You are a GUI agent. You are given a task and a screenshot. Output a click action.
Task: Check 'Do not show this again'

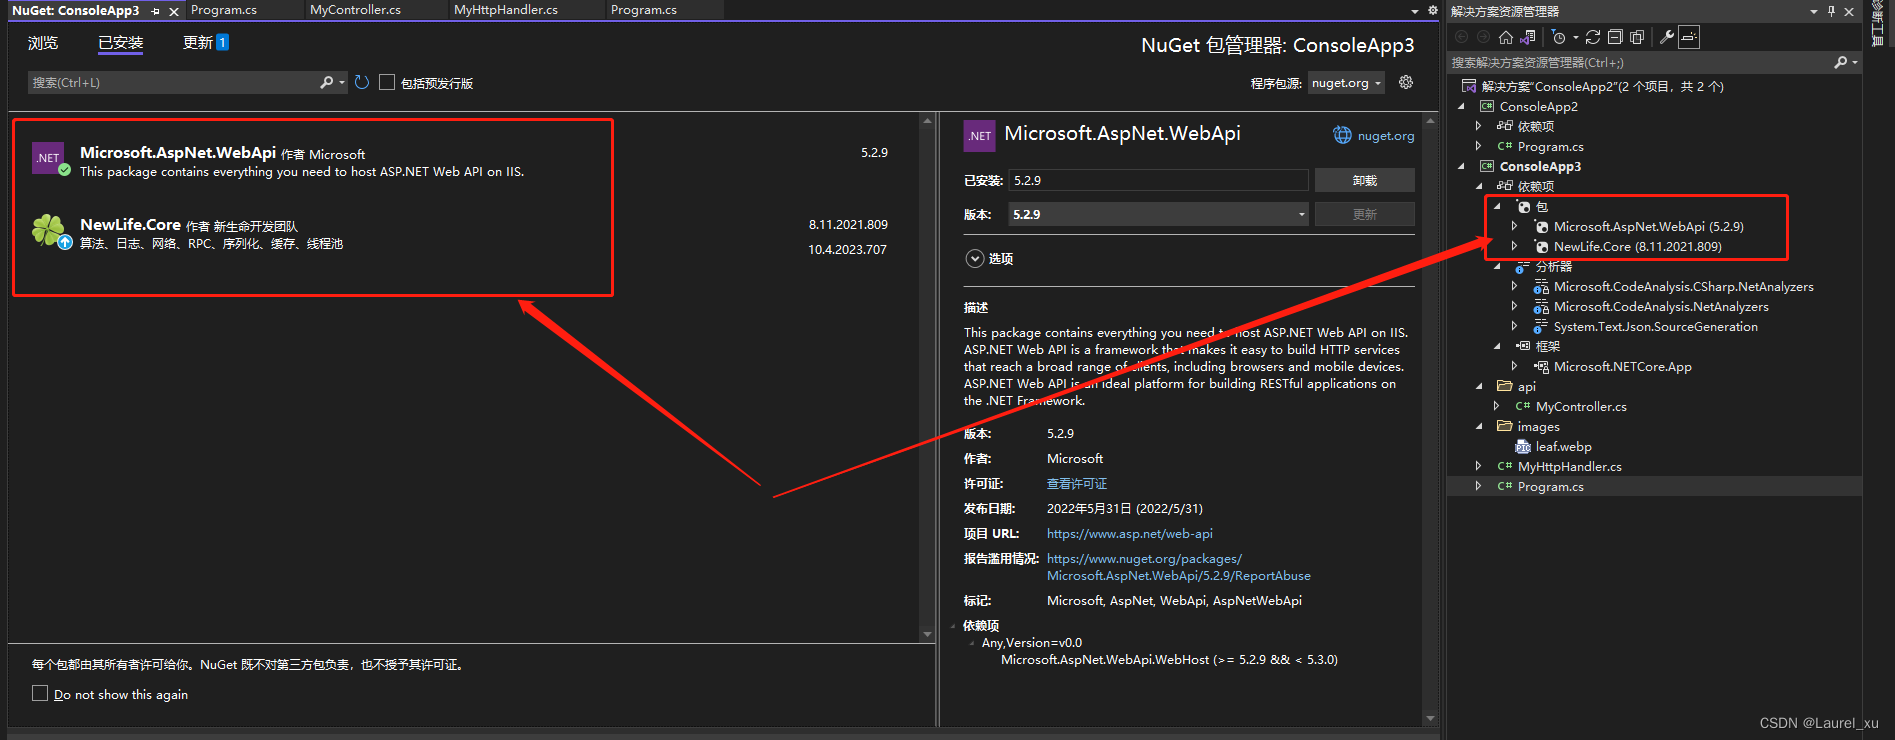click(x=40, y=693)
